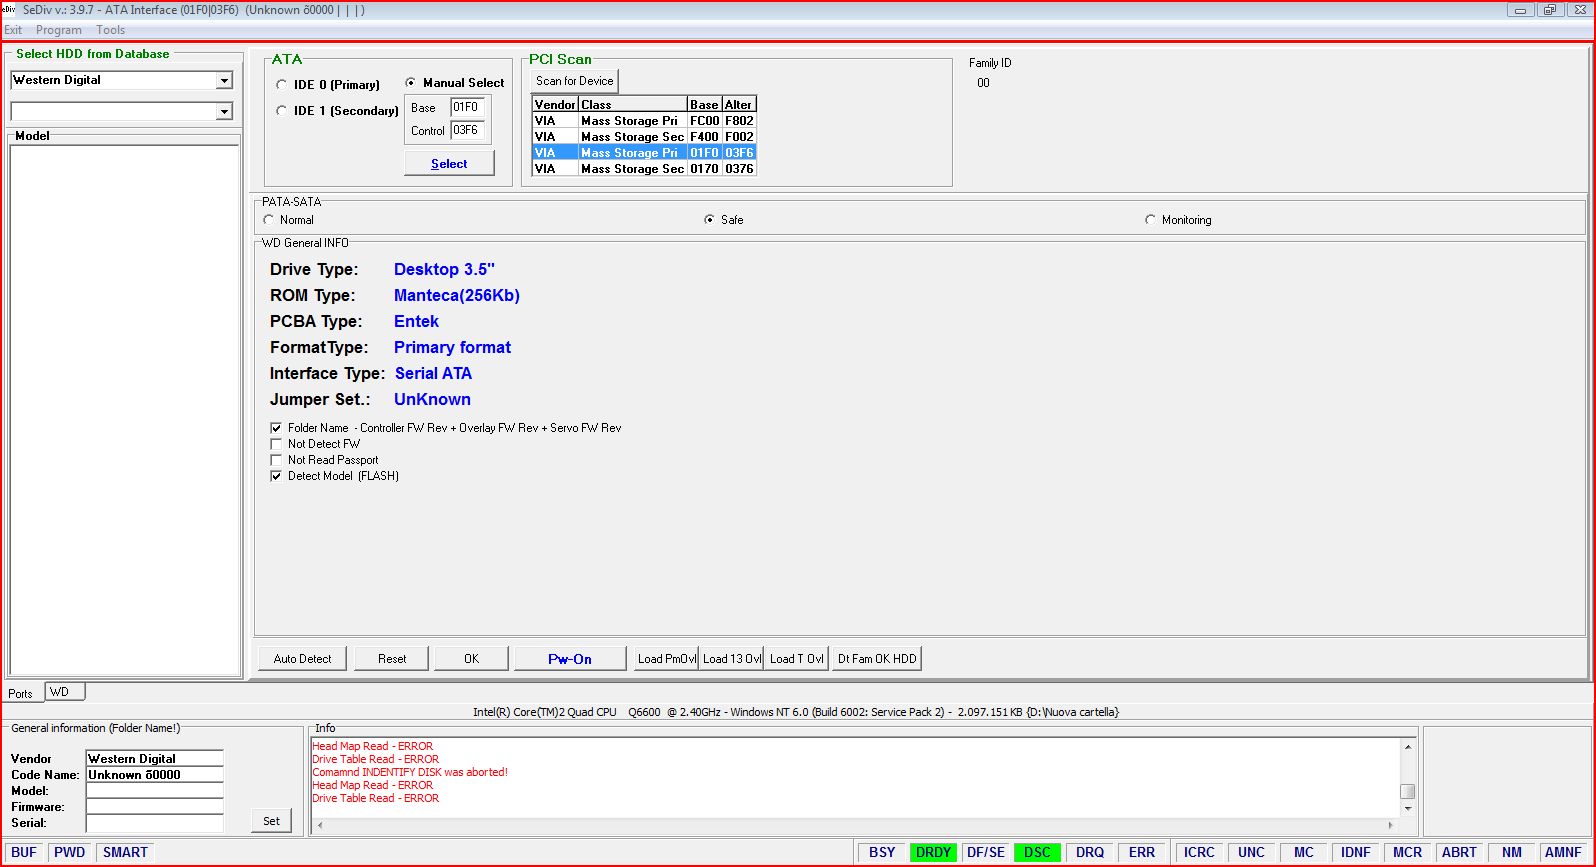This screenshot has width=1596, height=867.
Task: Click the Scan for Device button
Action: [x=575, y=81]
